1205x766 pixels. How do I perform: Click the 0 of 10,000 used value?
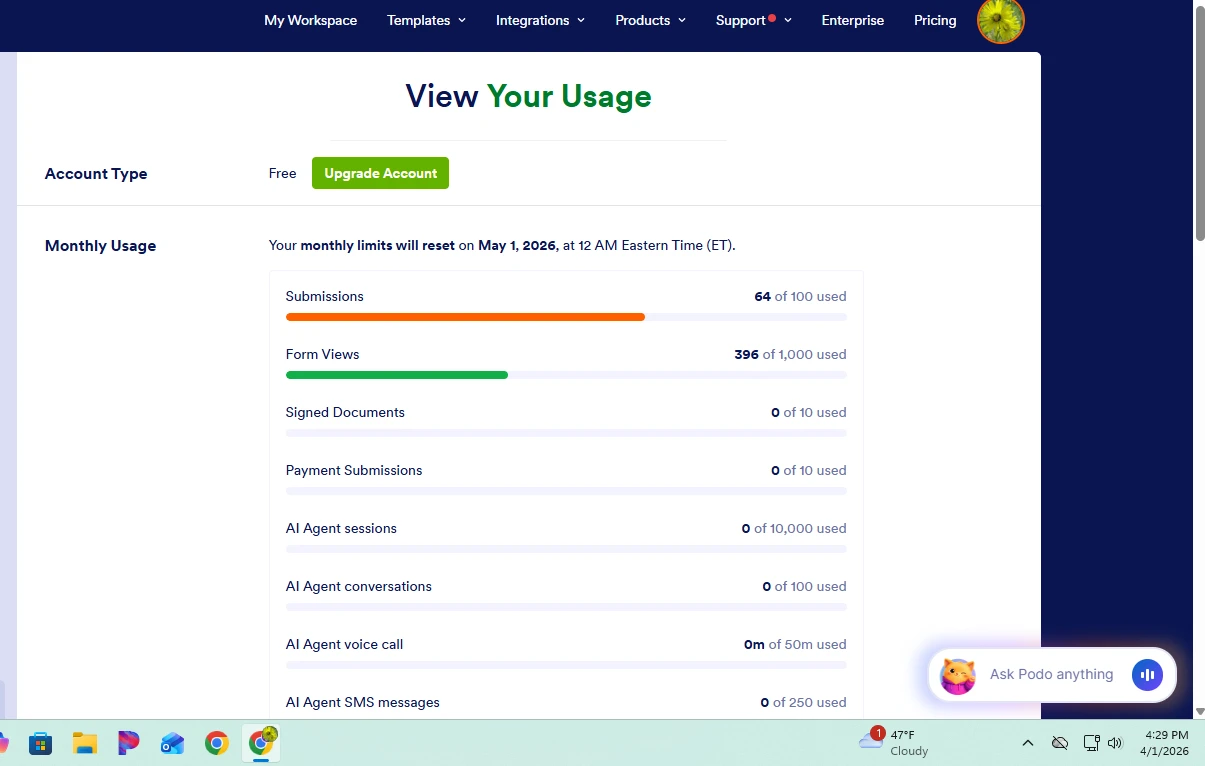(794, 528)
